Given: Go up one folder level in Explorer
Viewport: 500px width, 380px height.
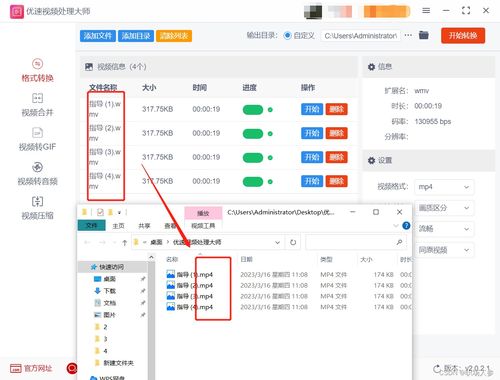Looking at the screenshot, I should 125,242.
